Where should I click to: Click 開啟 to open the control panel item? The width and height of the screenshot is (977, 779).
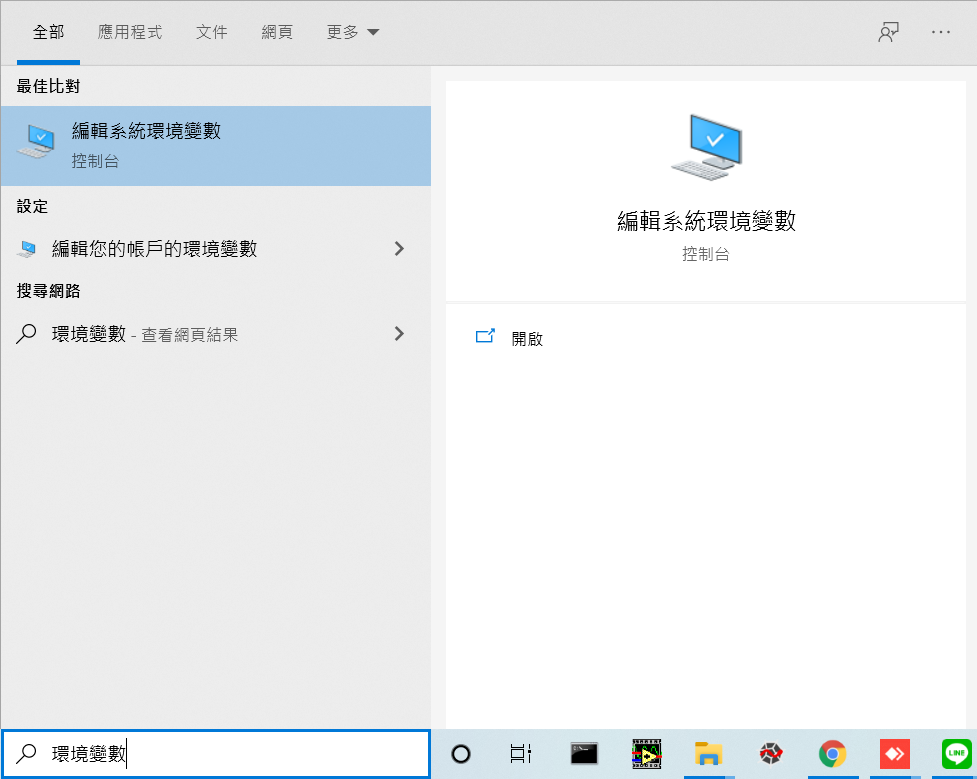point(527,338)
